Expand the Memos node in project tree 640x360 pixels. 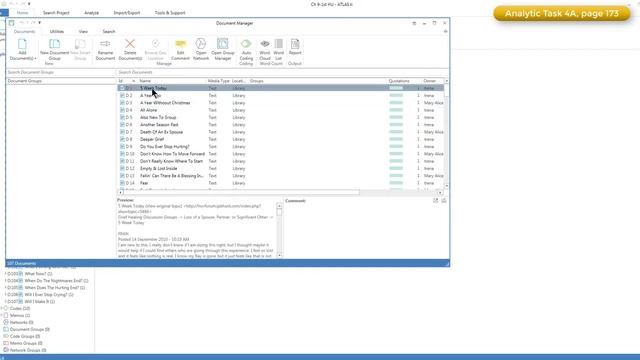click(x=2, y=316)
